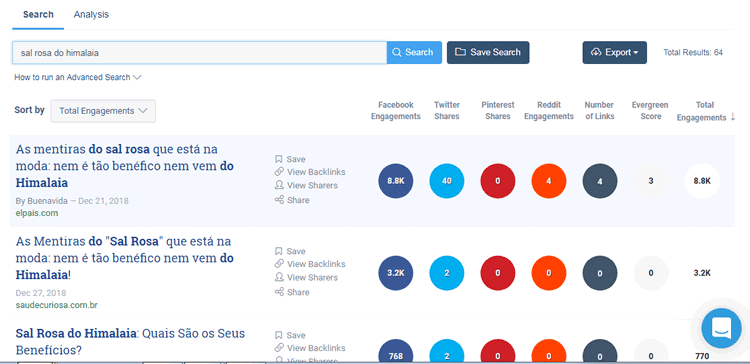The image size is (750, 364).
Task: Click the Reddit engagements circle showing 4
Action: coord(549,181)
